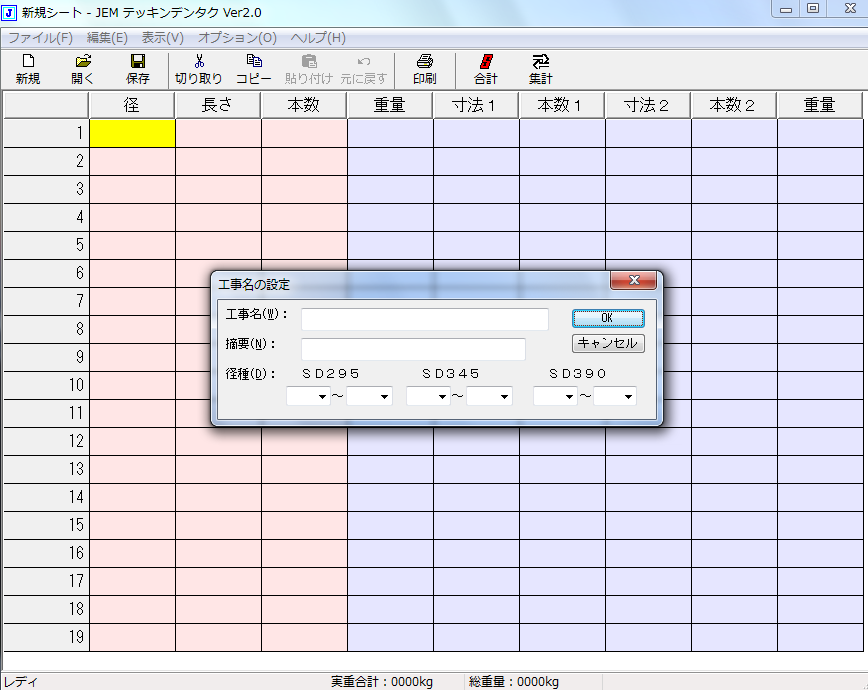This screenshot has width=868, height=690.
Task: Close the 工事名の設定 dialog
Action: point(633,280)
